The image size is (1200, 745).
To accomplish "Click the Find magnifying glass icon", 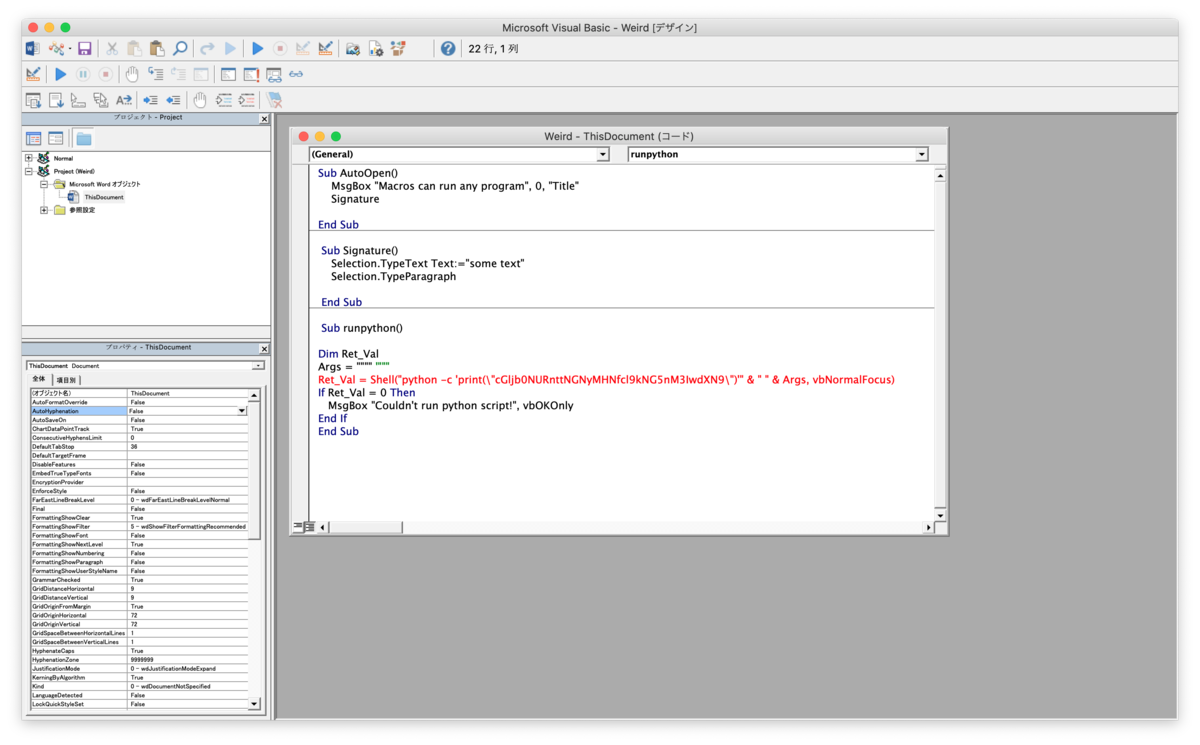I will point(180,48).
